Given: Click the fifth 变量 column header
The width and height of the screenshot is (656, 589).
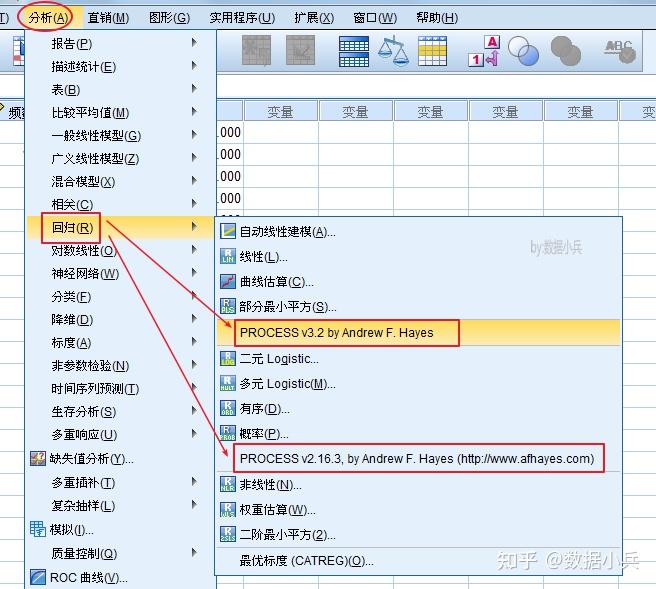Looking at the screenshot, I should pyautogui.click(x=580, y=111).
